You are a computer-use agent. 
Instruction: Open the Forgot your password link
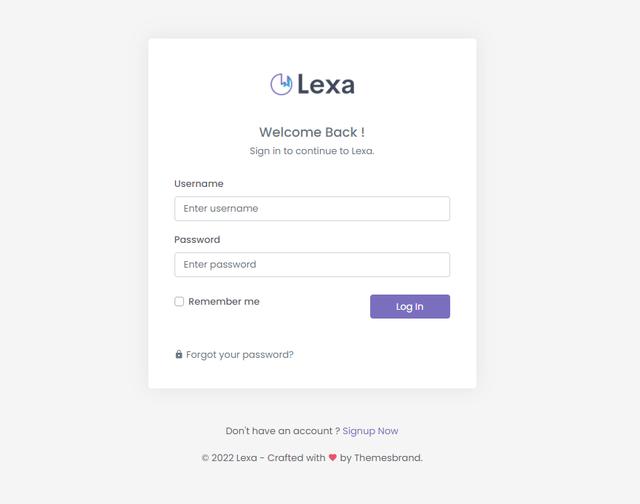(x=240, y=355)
